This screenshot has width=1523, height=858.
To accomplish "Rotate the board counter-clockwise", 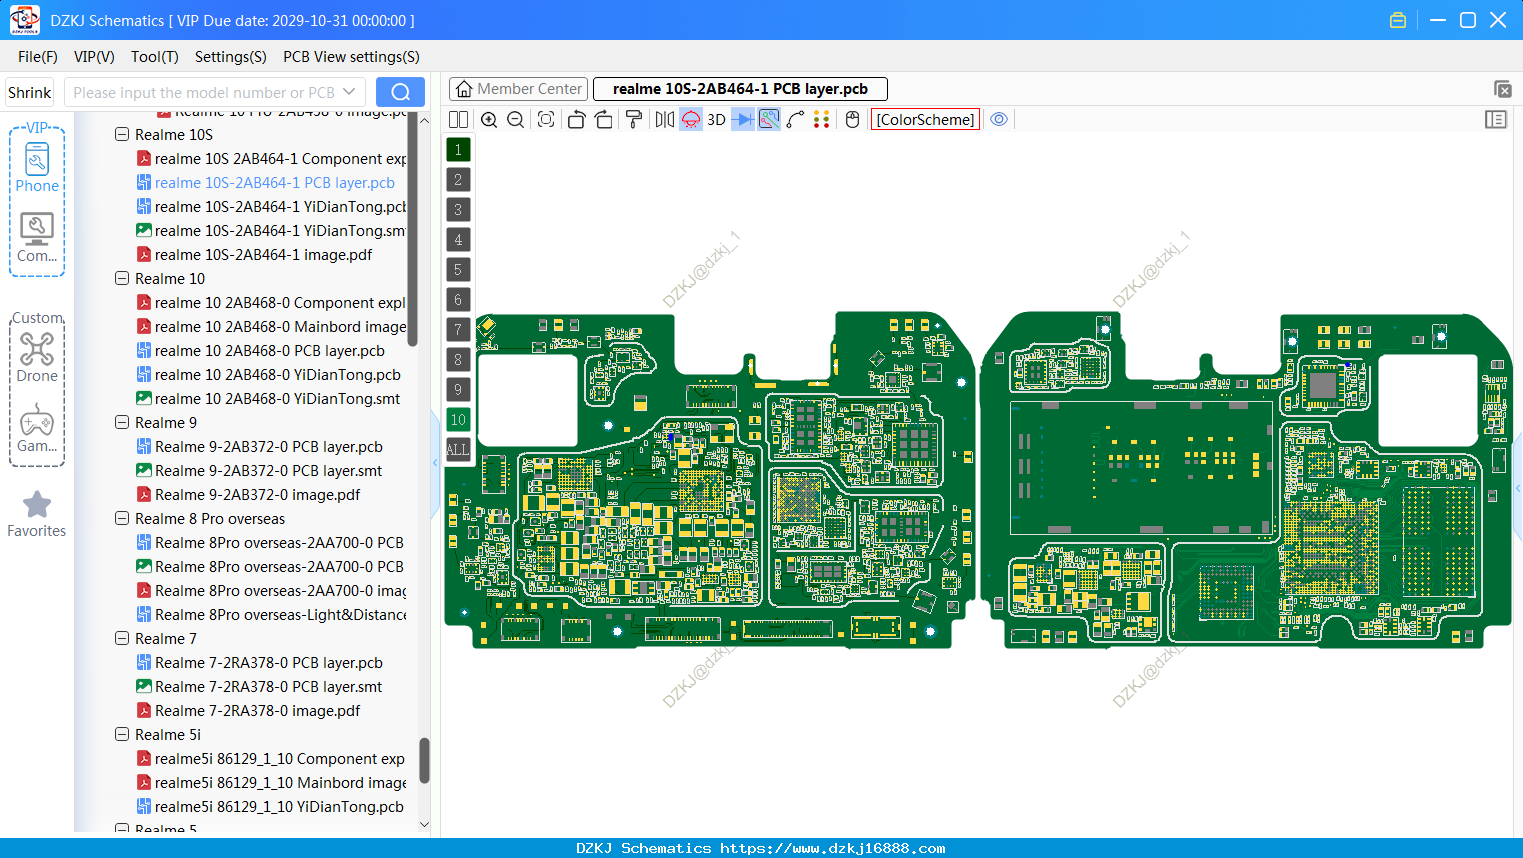I will pyautogui.click(x=576, y=120).
